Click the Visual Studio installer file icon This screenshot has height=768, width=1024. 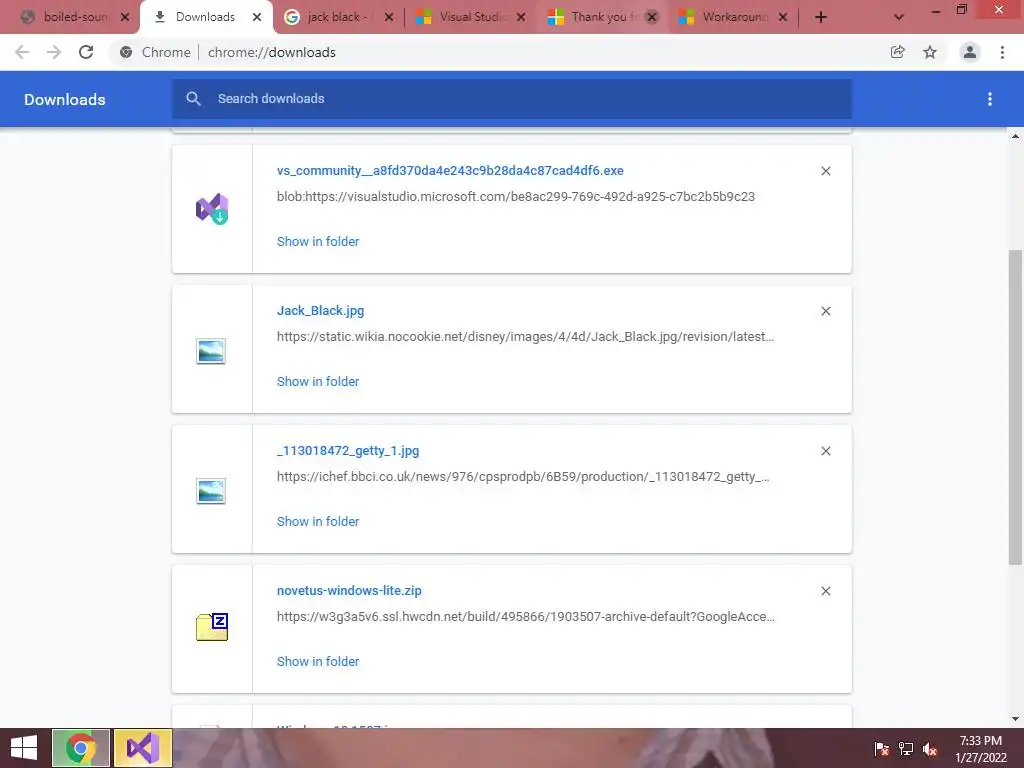click(x=212, y=209)
